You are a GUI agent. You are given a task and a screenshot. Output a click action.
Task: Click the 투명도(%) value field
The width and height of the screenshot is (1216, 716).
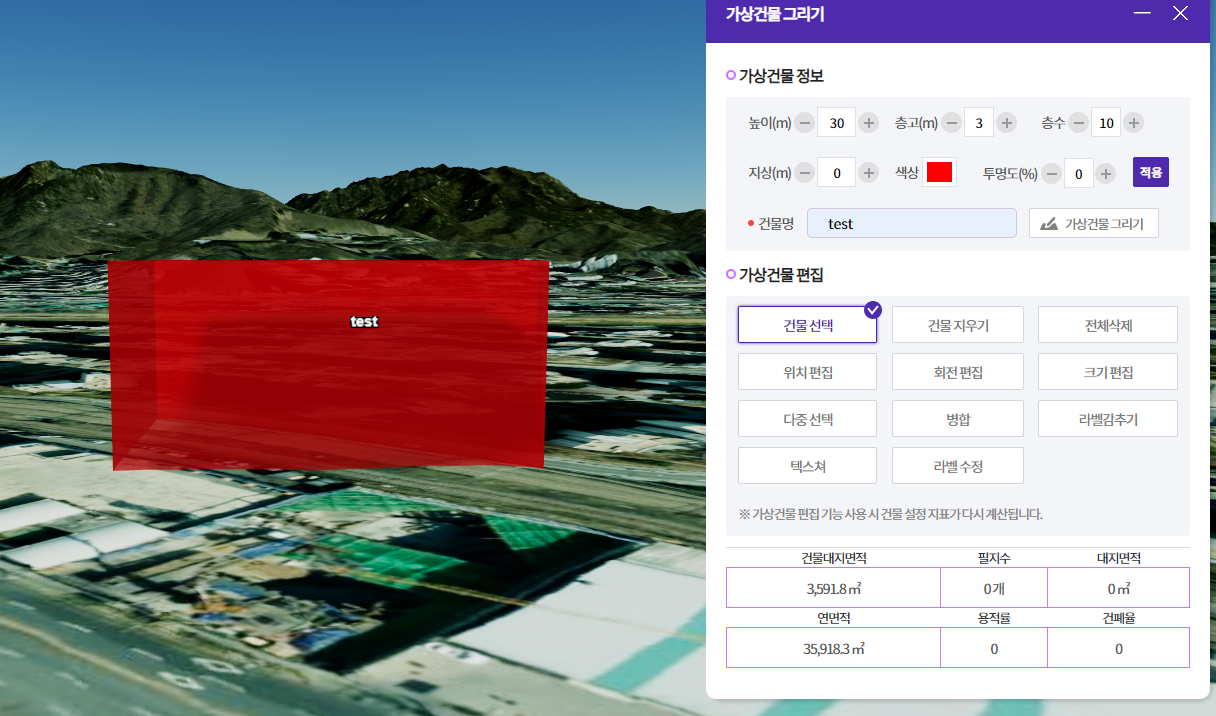point(1078,173)
